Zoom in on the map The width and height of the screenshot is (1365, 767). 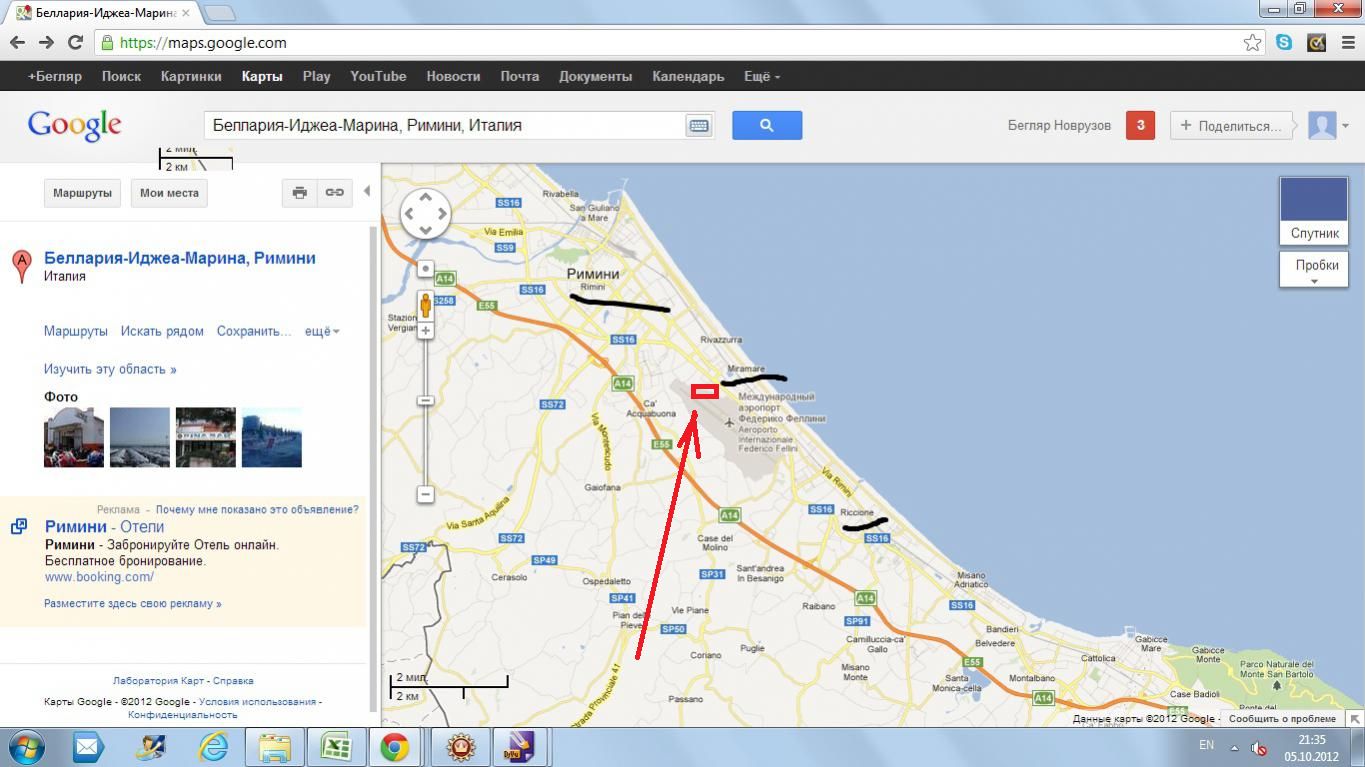coord(425,331)
